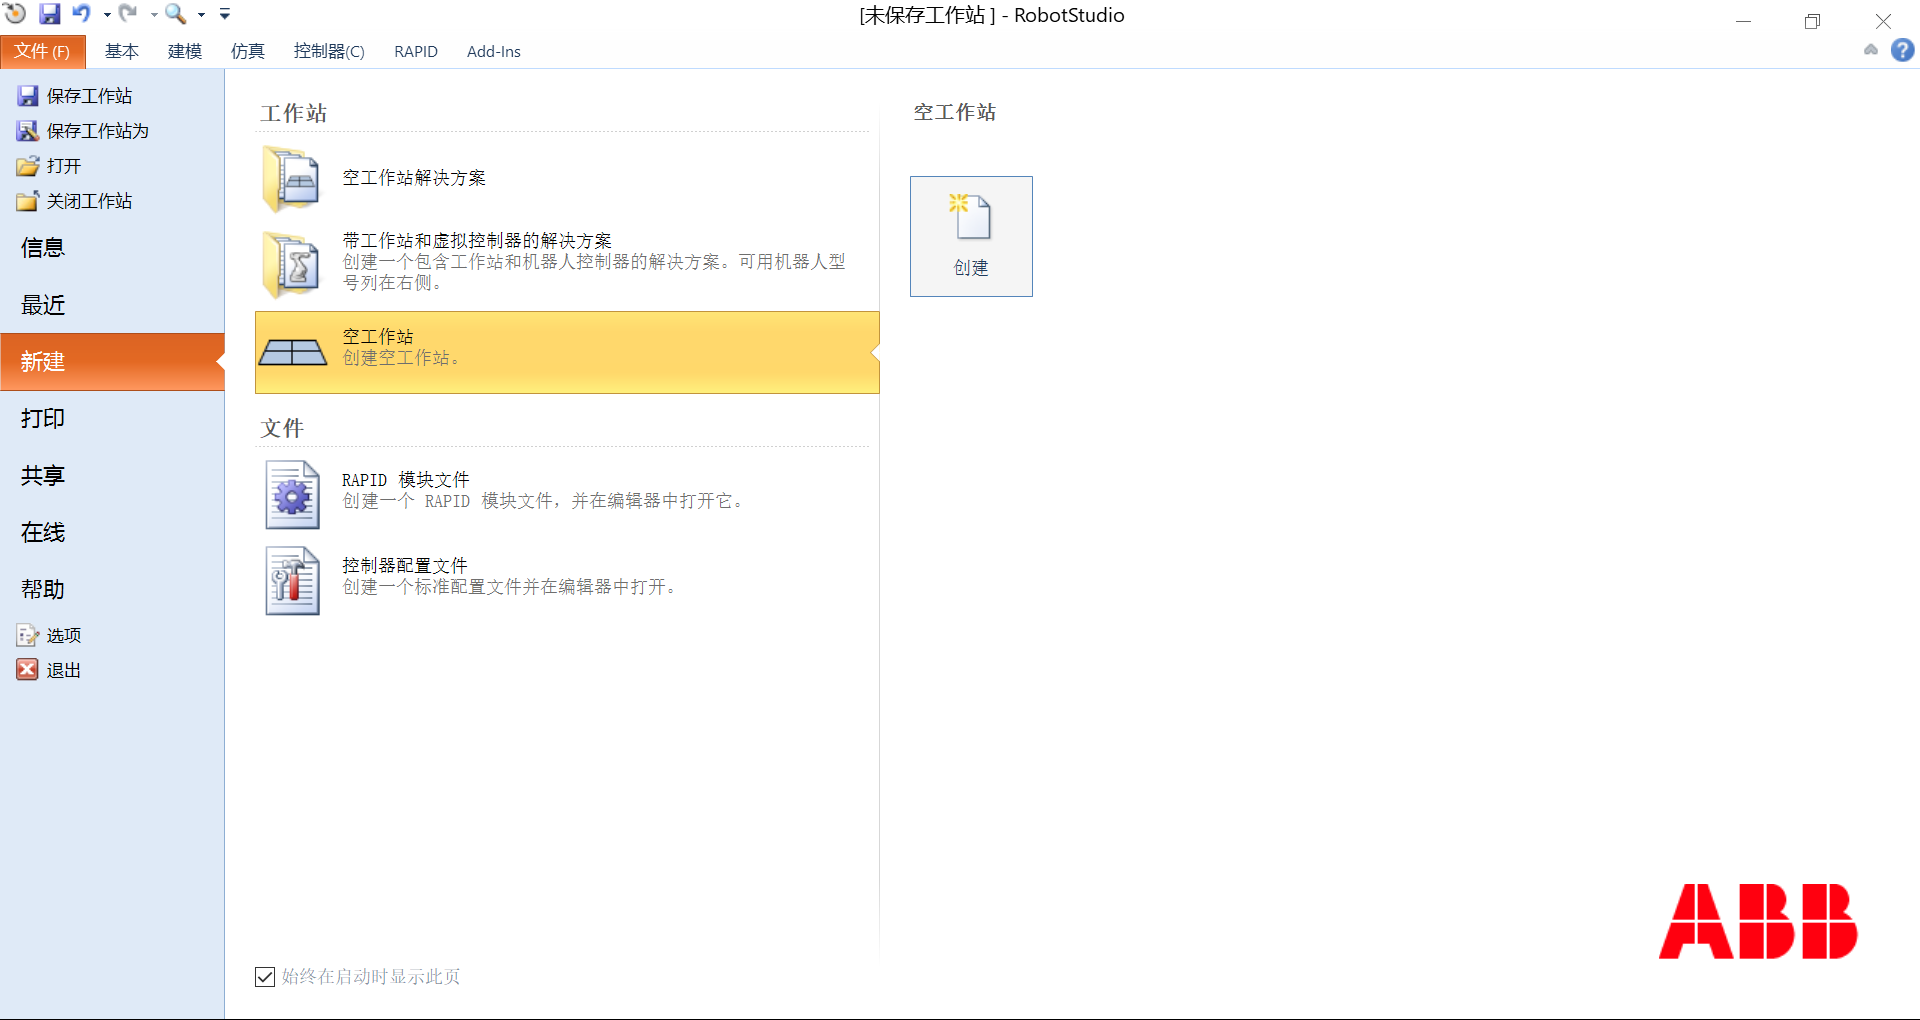The width and height of the screenshot is (1920, 1020).
Task: Open the undo history dropdown arrow
Action: 106,15
